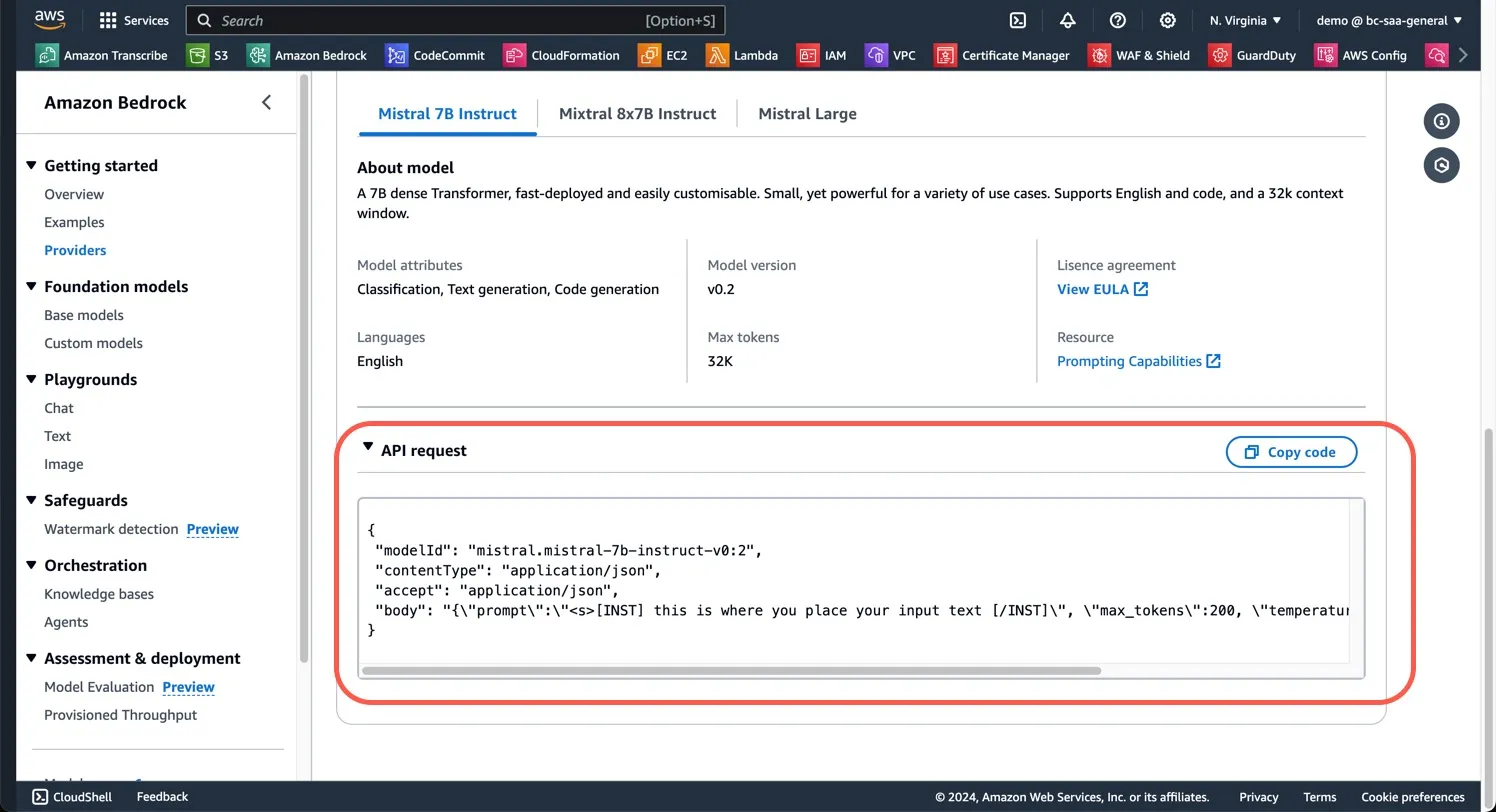Screen dimensions: 1496x812
Task: Open the Services grid menu
Action: 135,20
